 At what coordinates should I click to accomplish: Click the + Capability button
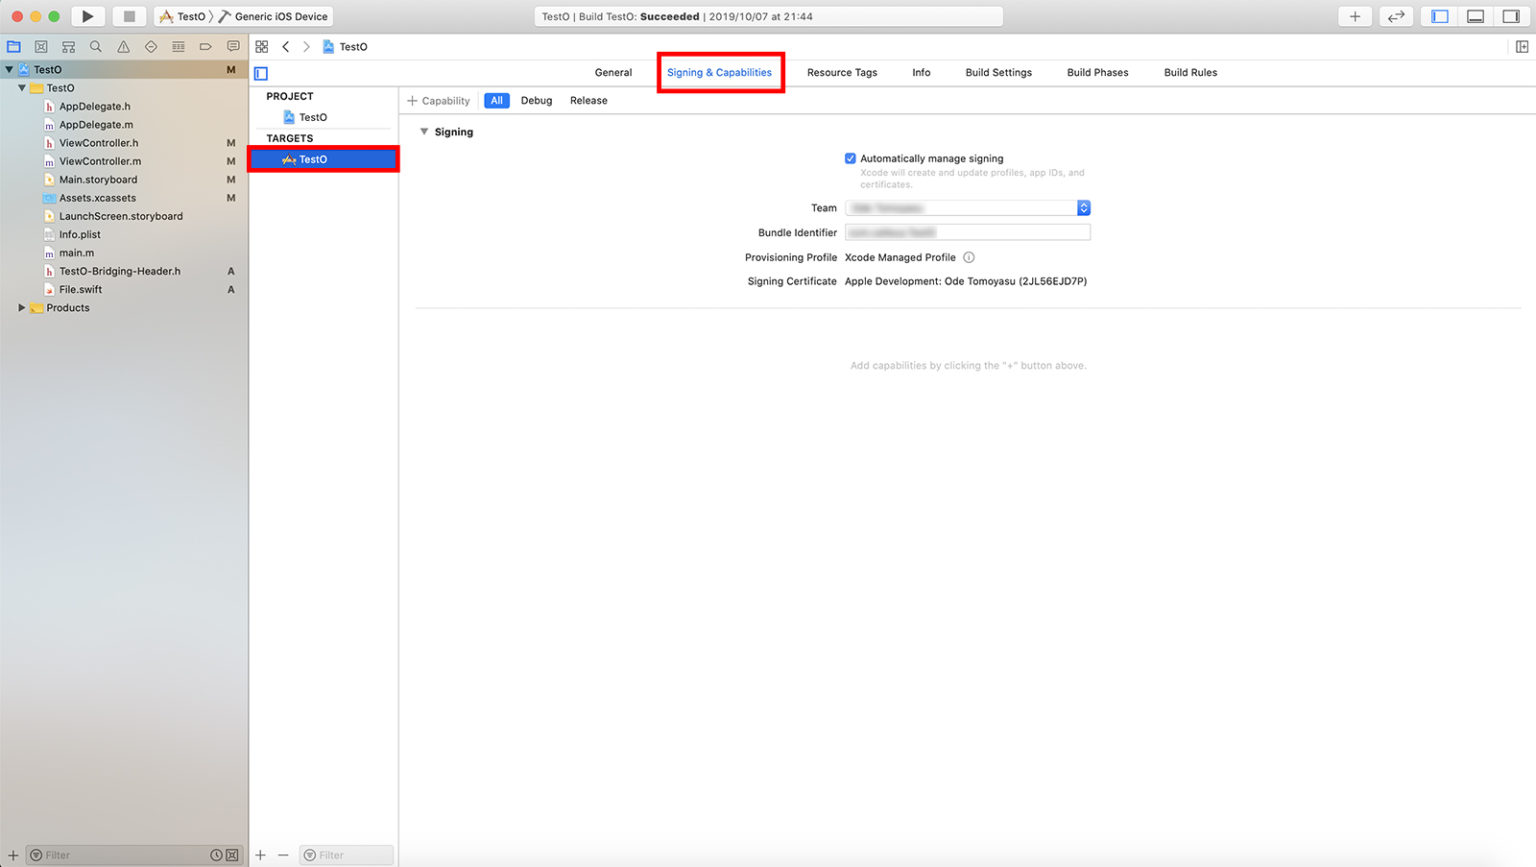tap(438, 100)
